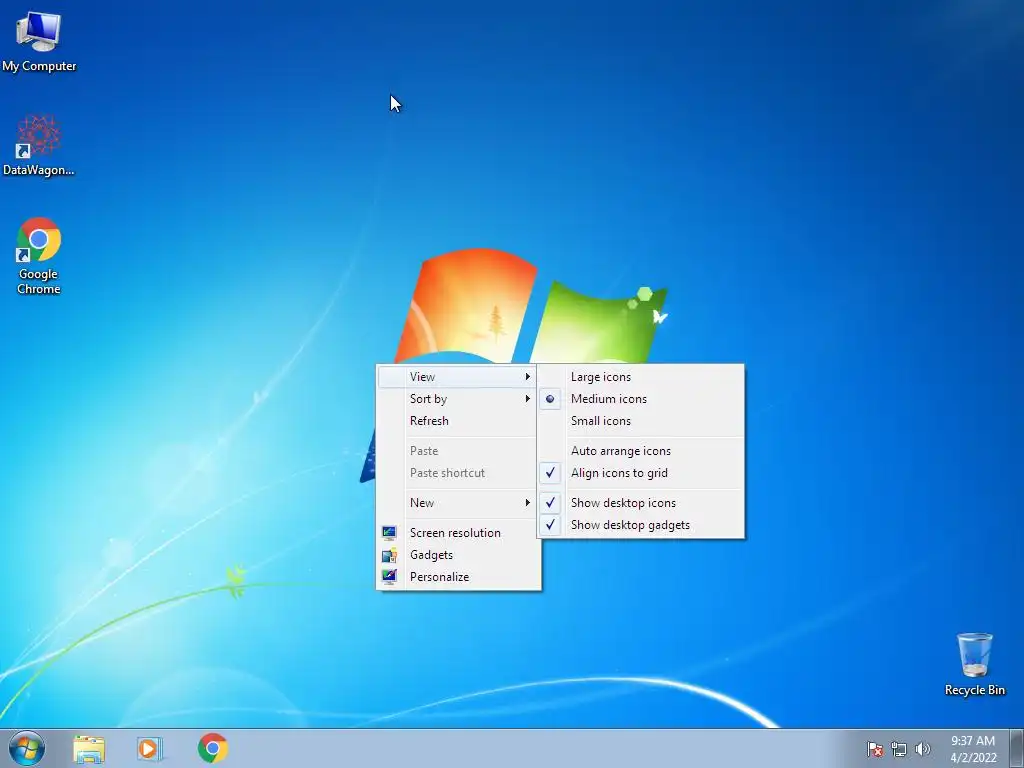This screenshot has width=1024, height=768.
Task: Enable Auto arrange icons
Action: [641, 451]
